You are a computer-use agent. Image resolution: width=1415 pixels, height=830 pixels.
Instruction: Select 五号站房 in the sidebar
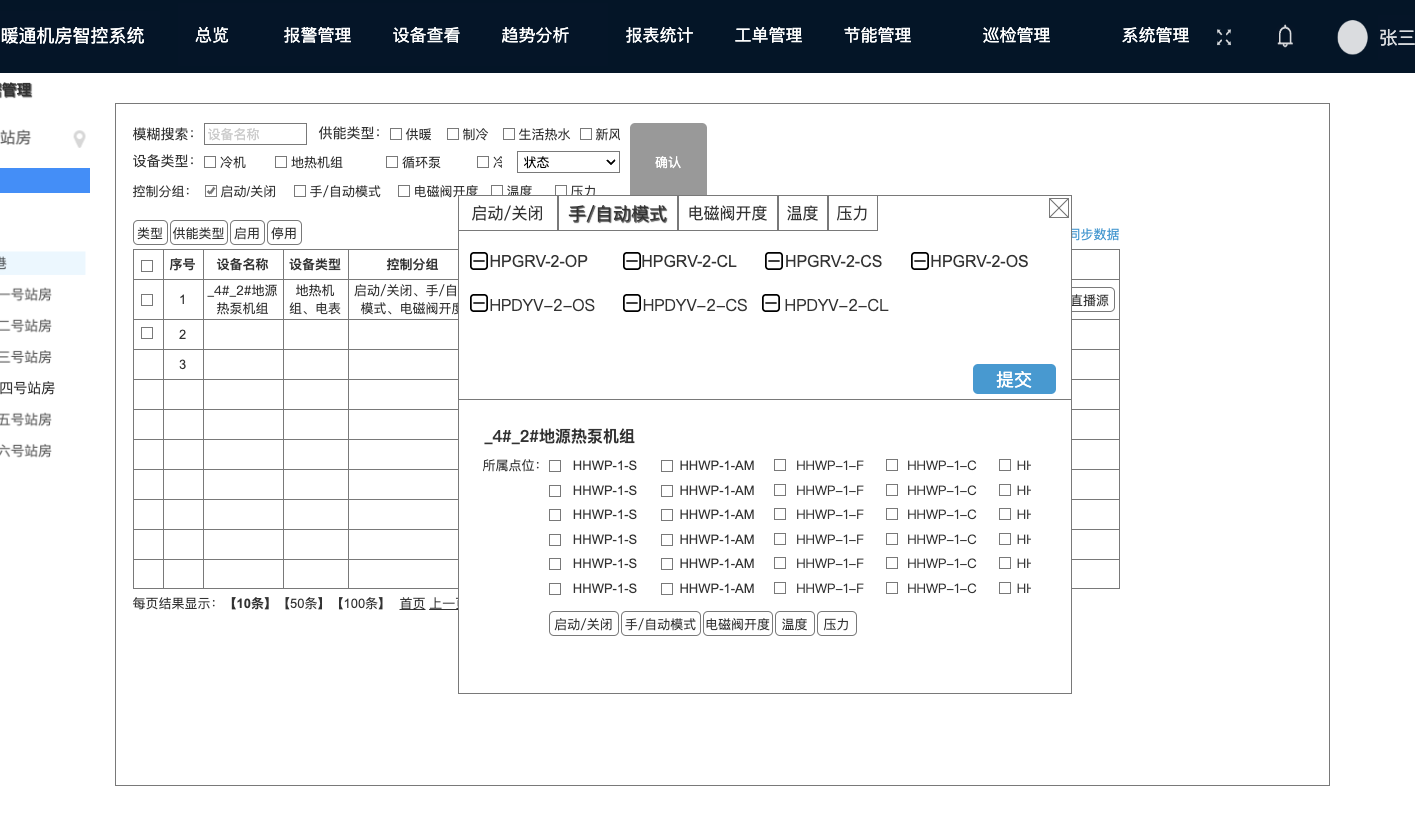click(x=26, y=419)
